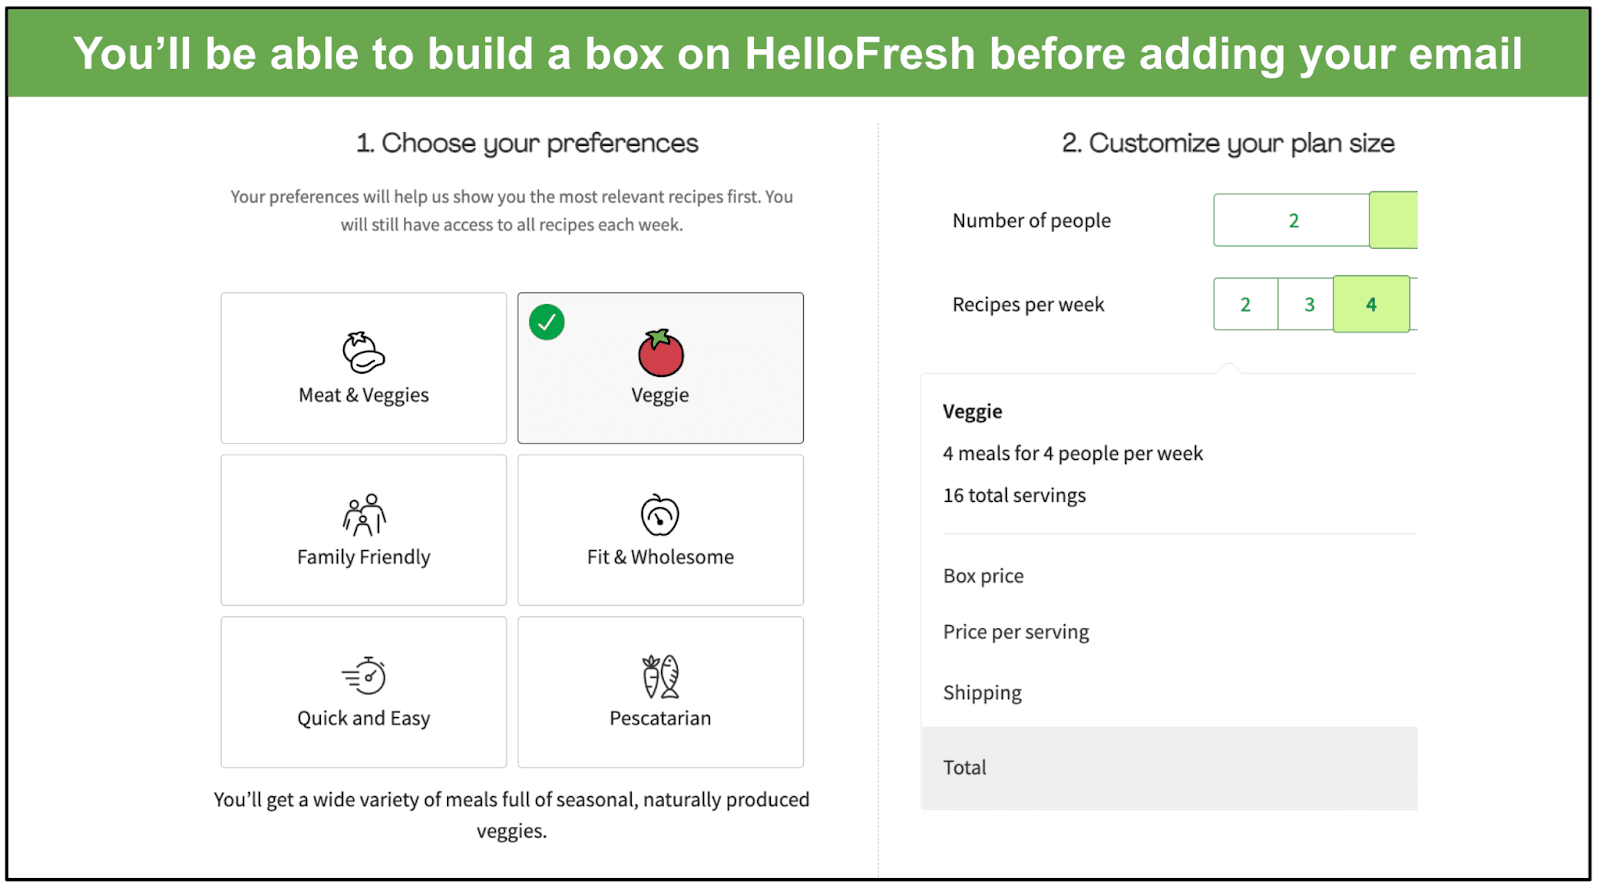The height and width of the screenshot is (888, 1600).
Task: Click the Pescatarian label text
Action: pos(660,718)
